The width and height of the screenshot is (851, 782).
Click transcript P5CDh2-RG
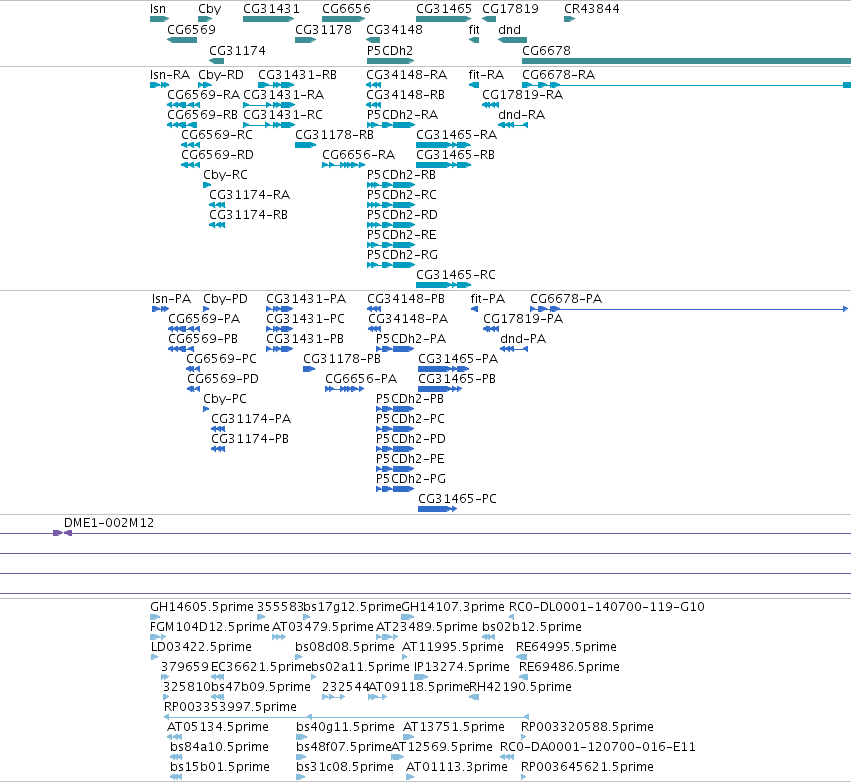coord(391,265)
